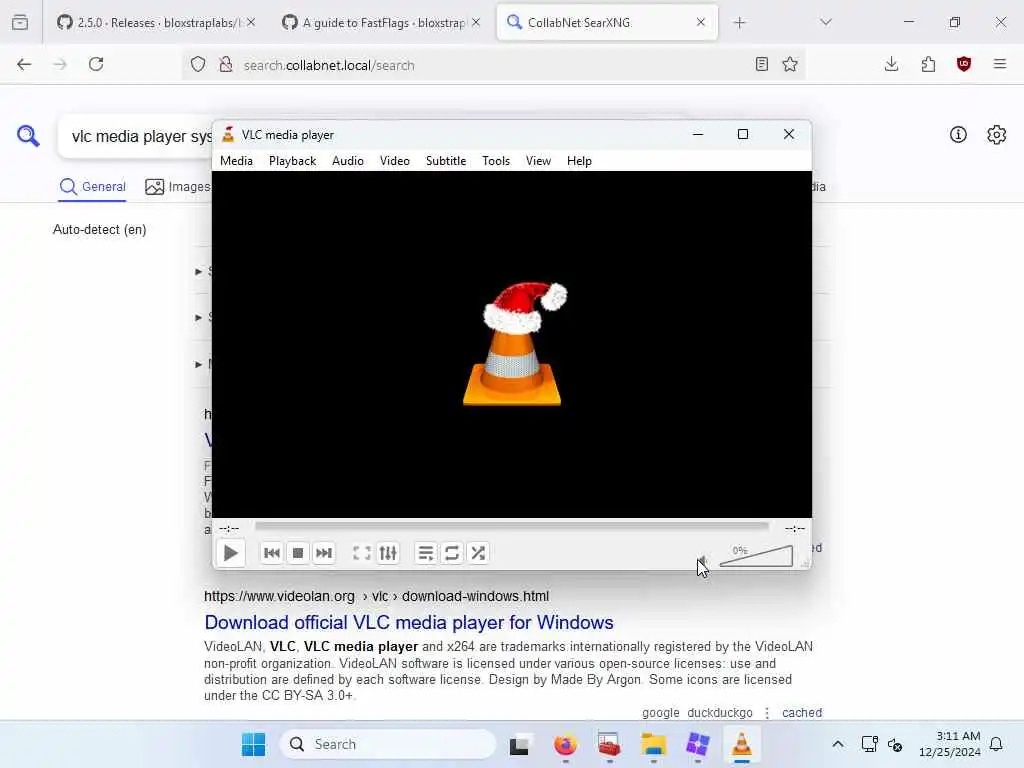
Task: Open a new Firefox tab
Action: click(x=739, y=23)
